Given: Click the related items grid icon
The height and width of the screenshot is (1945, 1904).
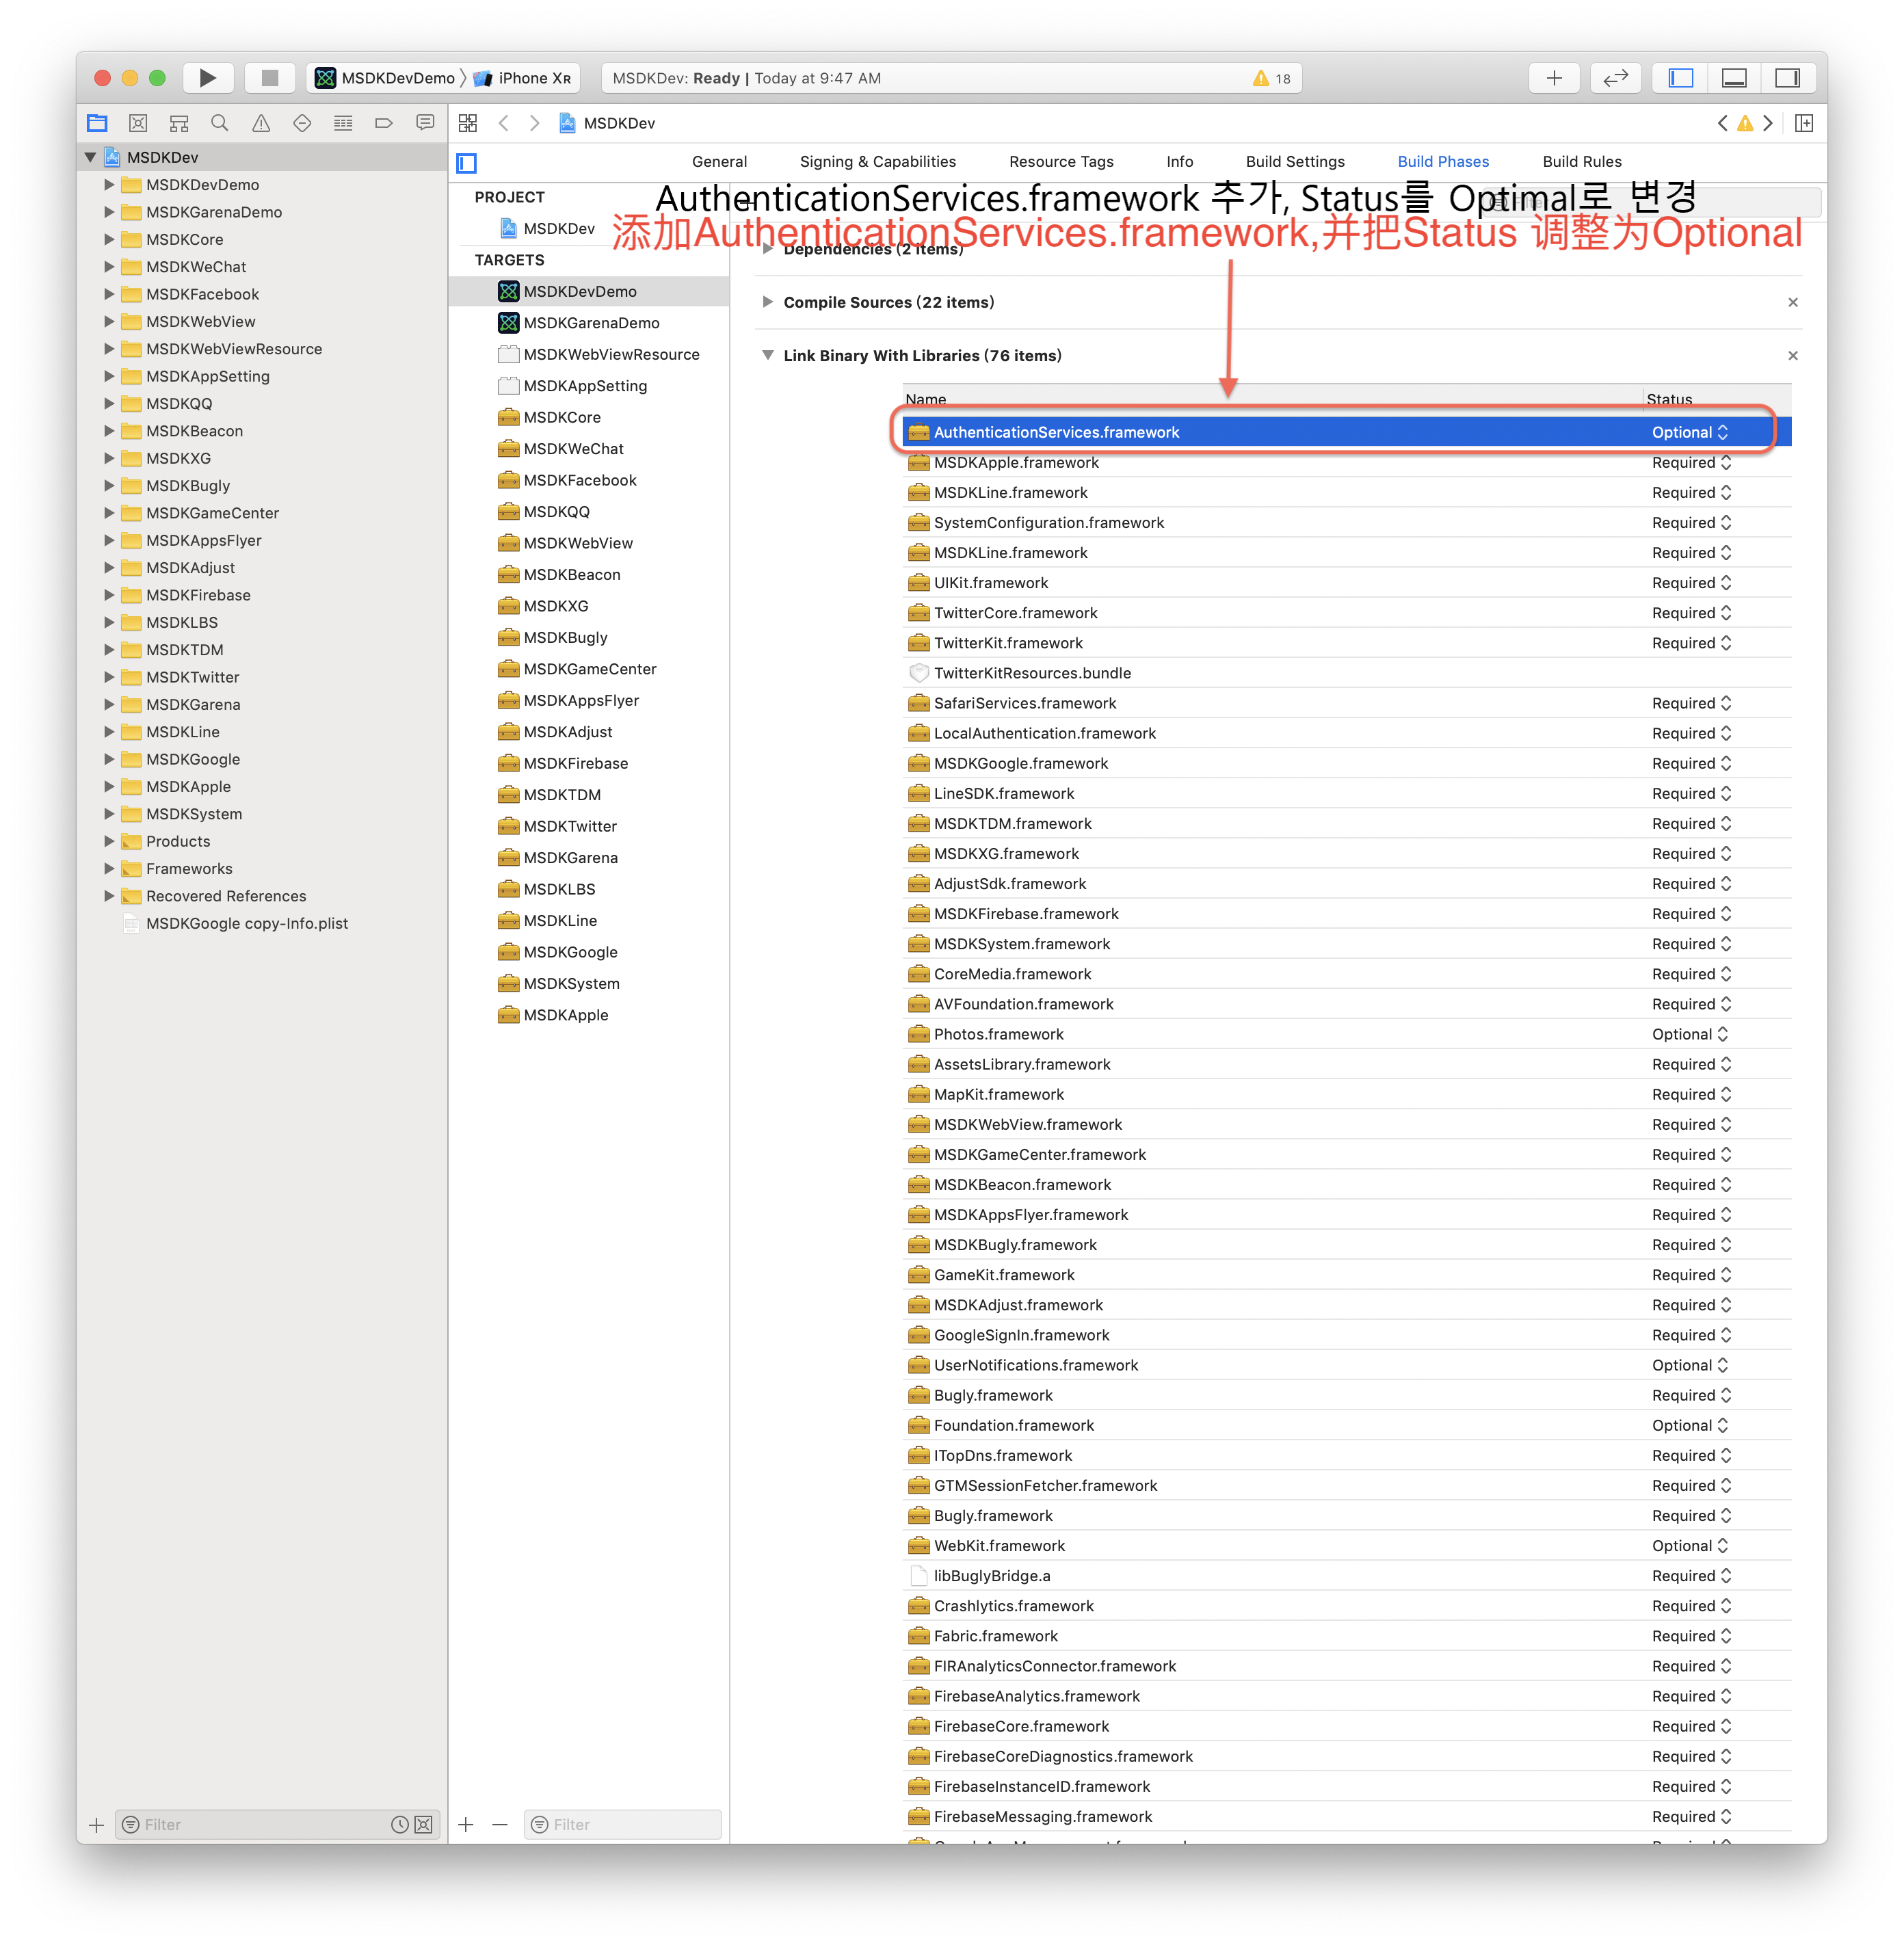Looking at the screenshot, I should (468, 123).
